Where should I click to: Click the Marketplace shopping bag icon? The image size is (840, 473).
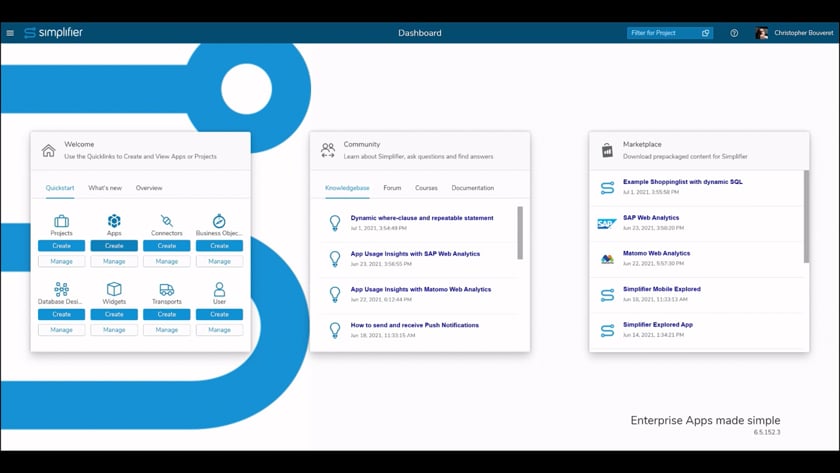tap(607, 151)
